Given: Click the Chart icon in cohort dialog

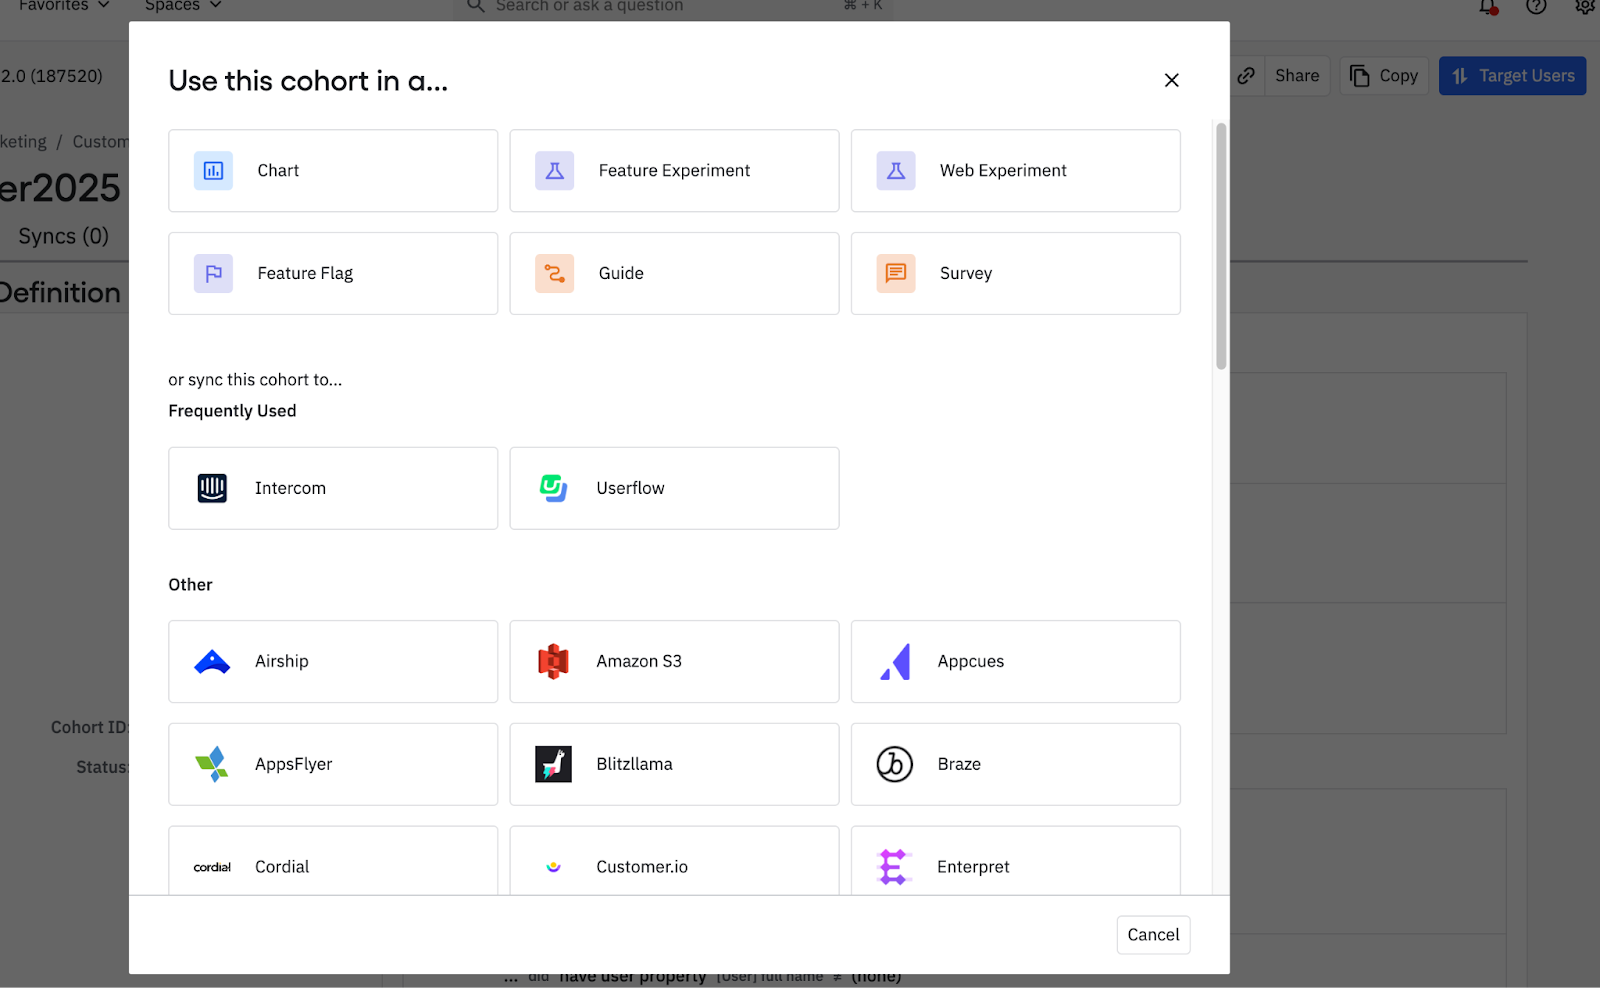Looking at the screenshot, I should tap(213, 171).
